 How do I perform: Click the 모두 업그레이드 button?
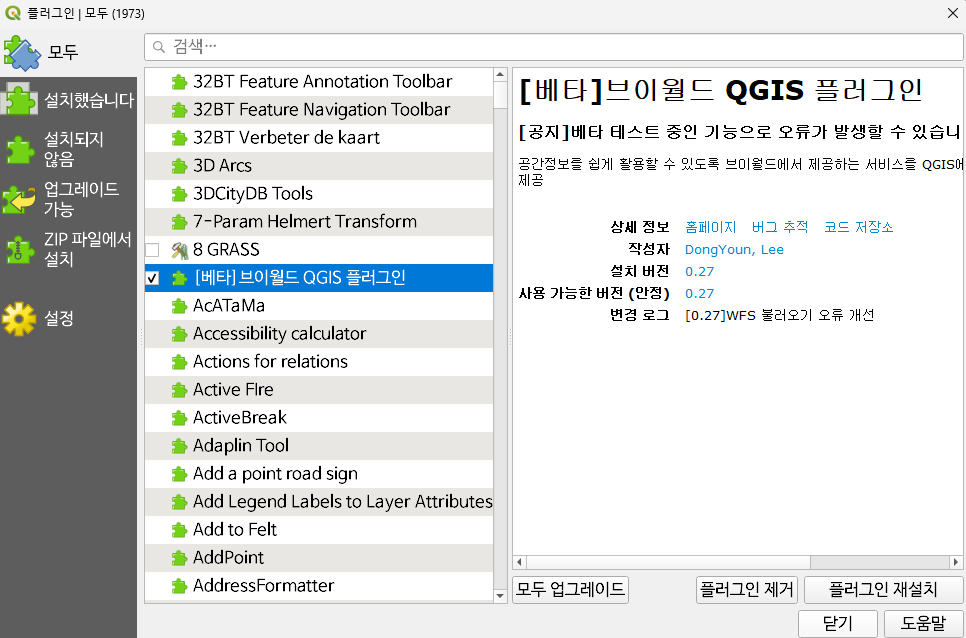coord(570,589)
